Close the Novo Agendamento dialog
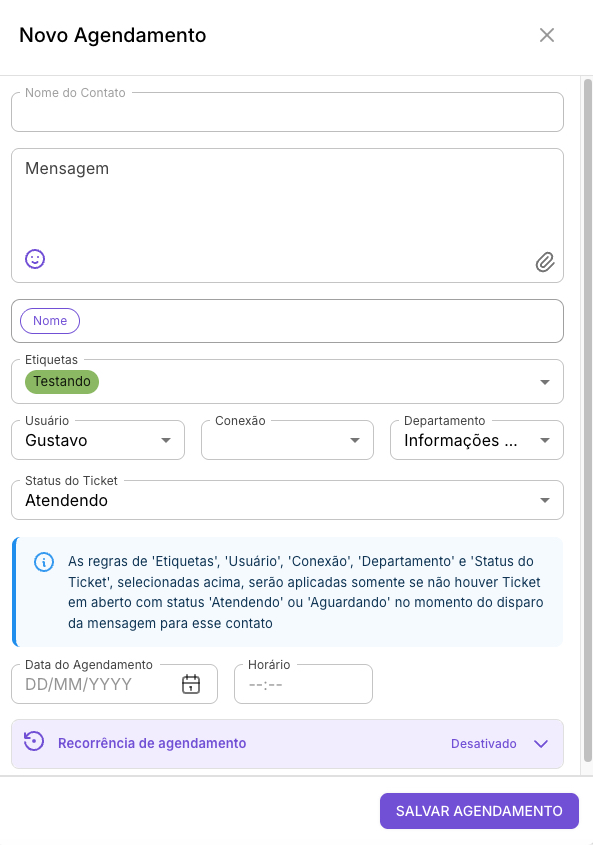593x845 pixels. (x=547, y=34)
